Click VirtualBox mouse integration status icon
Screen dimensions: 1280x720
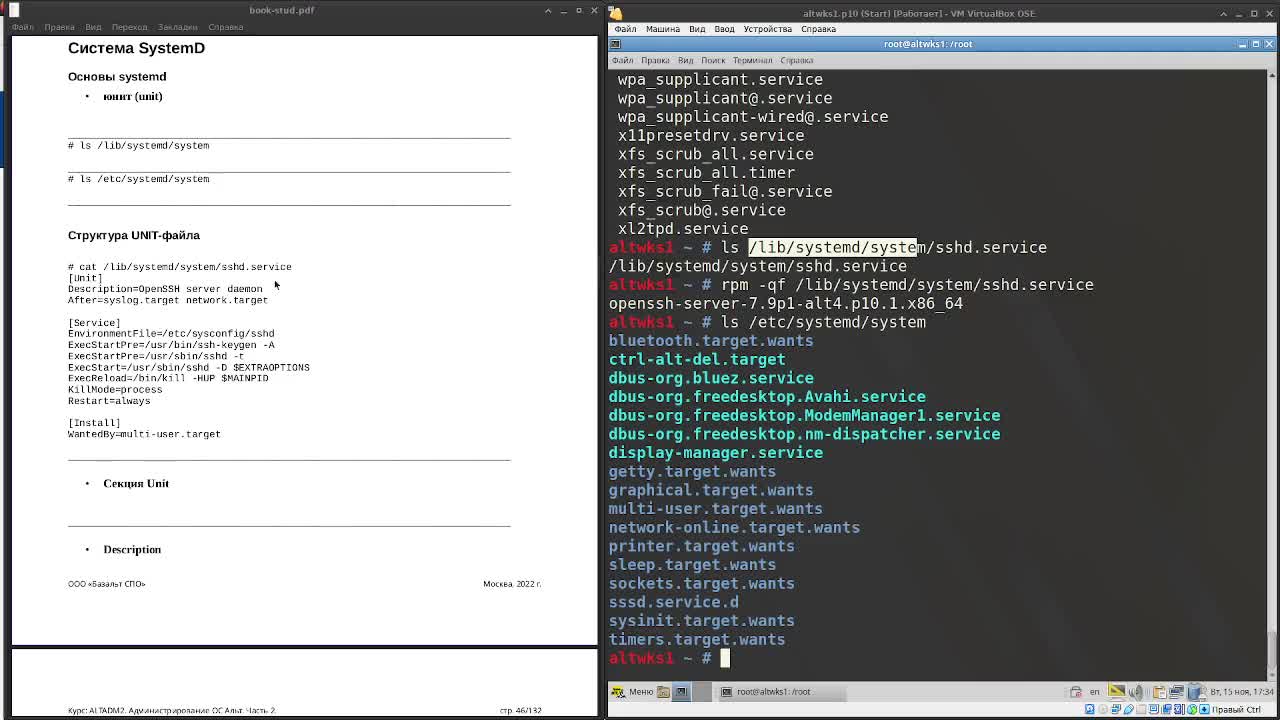pos(1192,710)
